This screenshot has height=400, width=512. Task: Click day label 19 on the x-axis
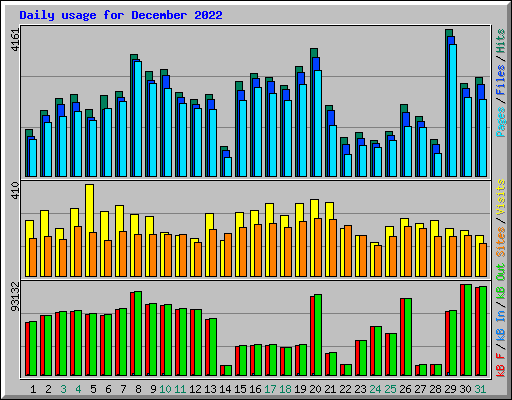300,389
